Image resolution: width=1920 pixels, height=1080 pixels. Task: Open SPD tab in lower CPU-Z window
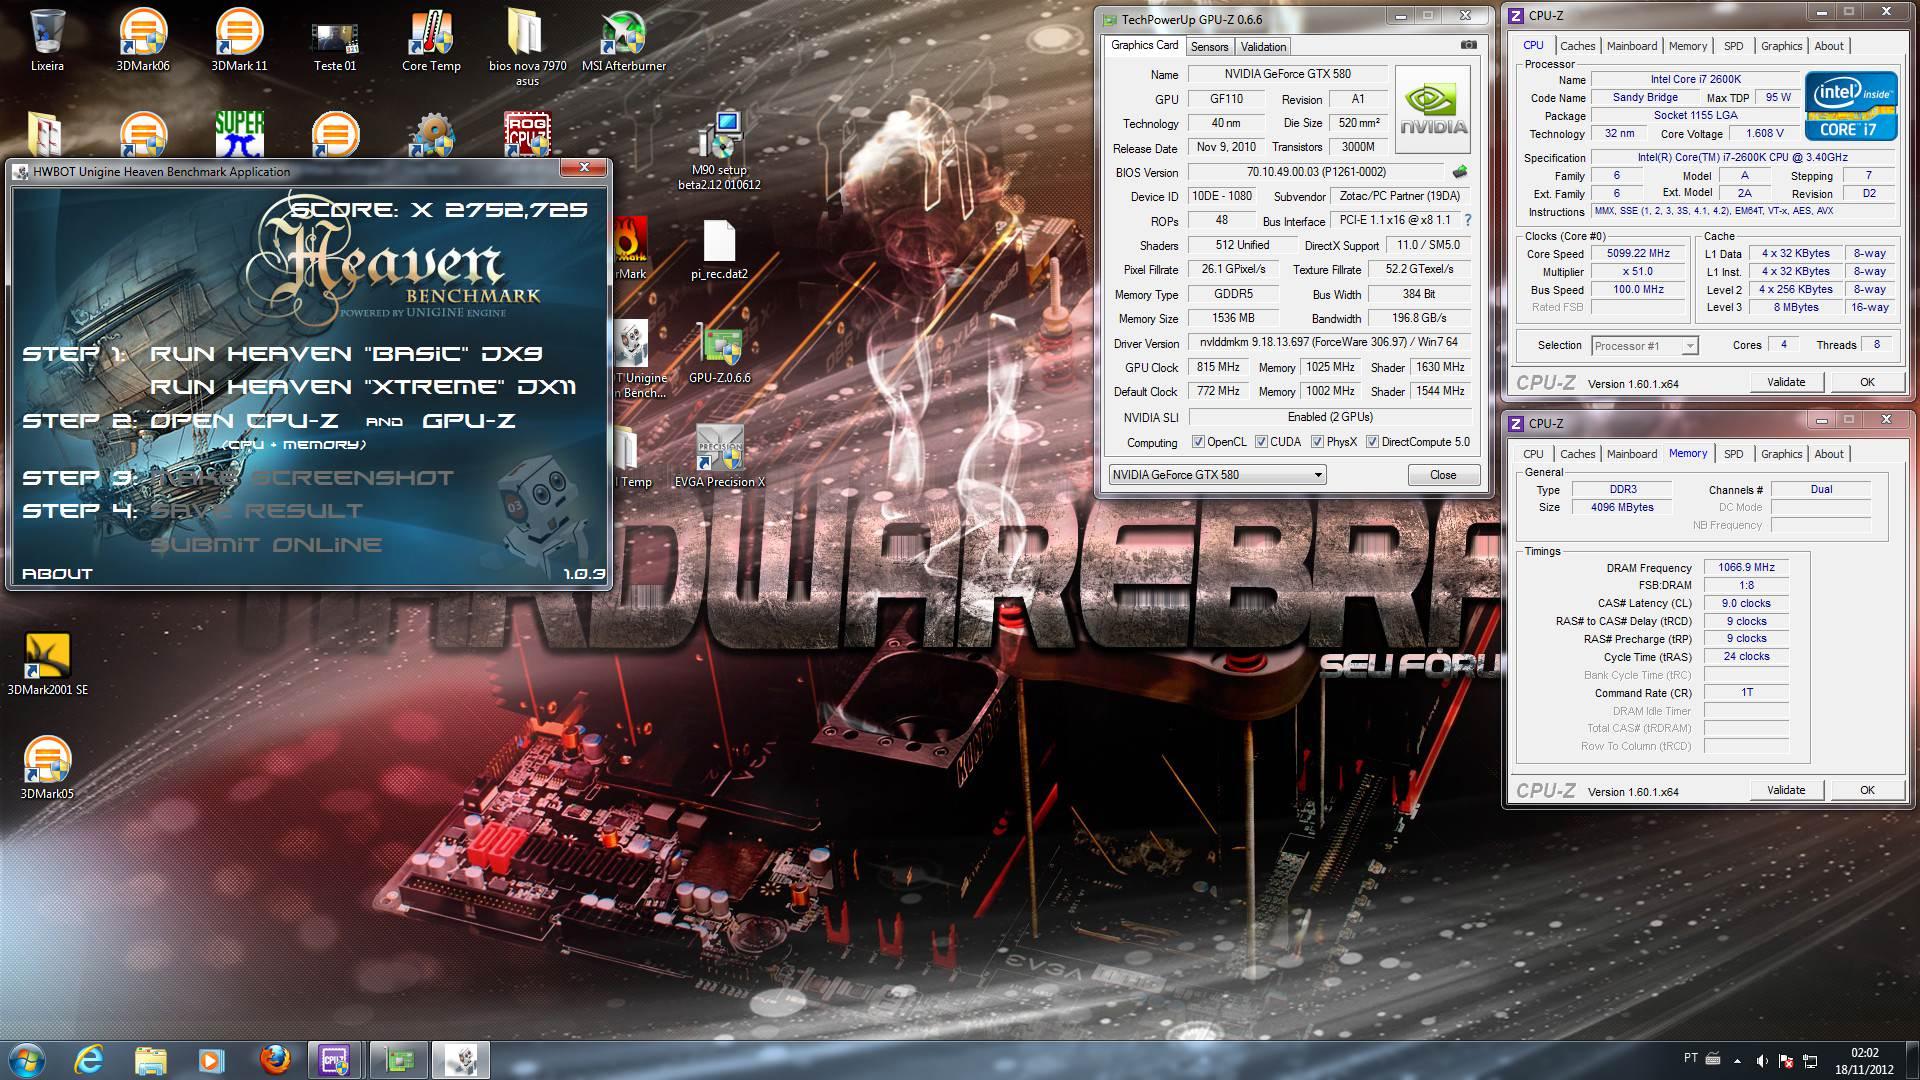click(x=1733, y=454)
